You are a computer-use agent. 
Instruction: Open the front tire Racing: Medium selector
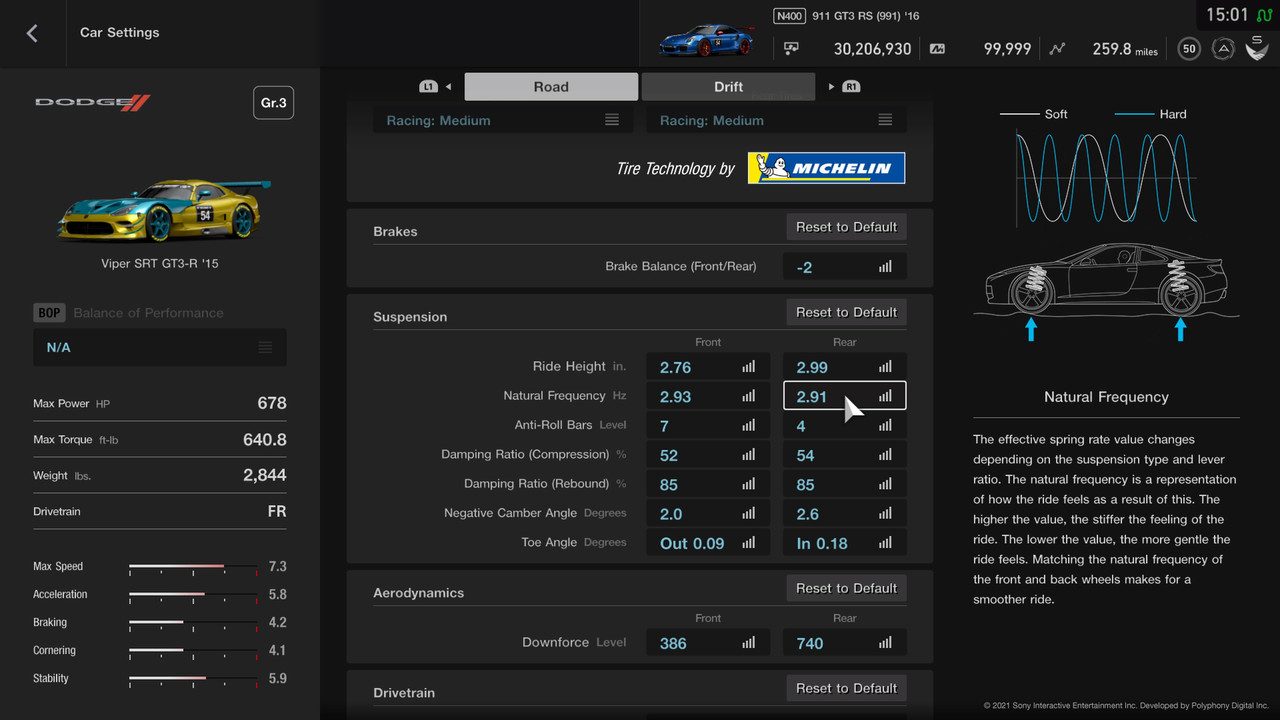503,120
